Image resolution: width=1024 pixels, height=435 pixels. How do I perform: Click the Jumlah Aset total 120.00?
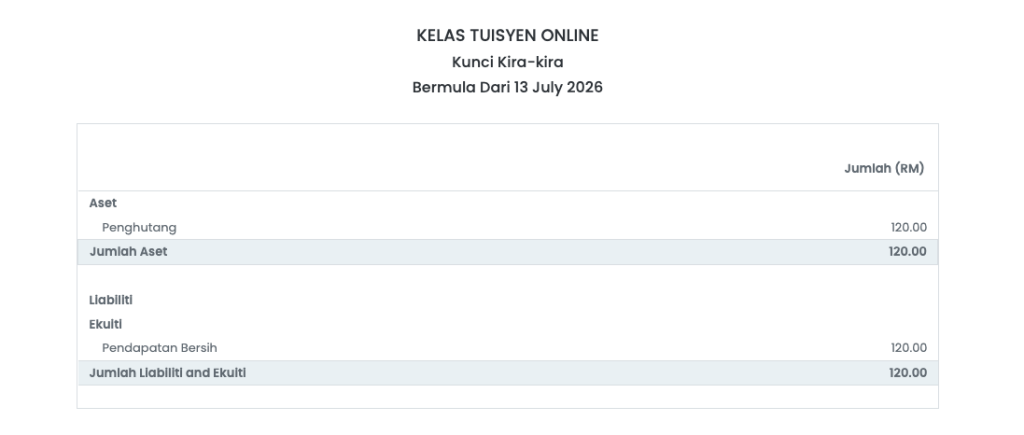pos(907,251)
